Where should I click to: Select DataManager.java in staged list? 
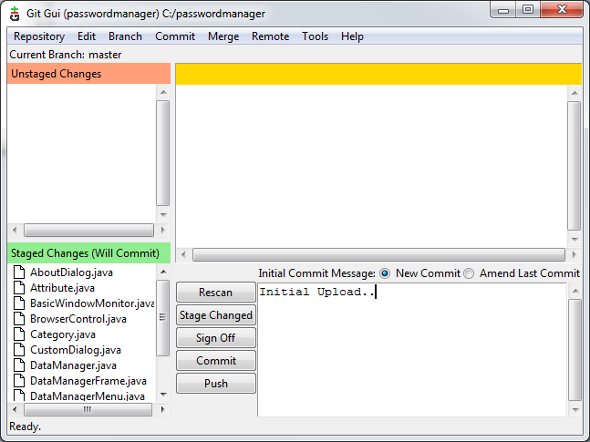[73, 365]
